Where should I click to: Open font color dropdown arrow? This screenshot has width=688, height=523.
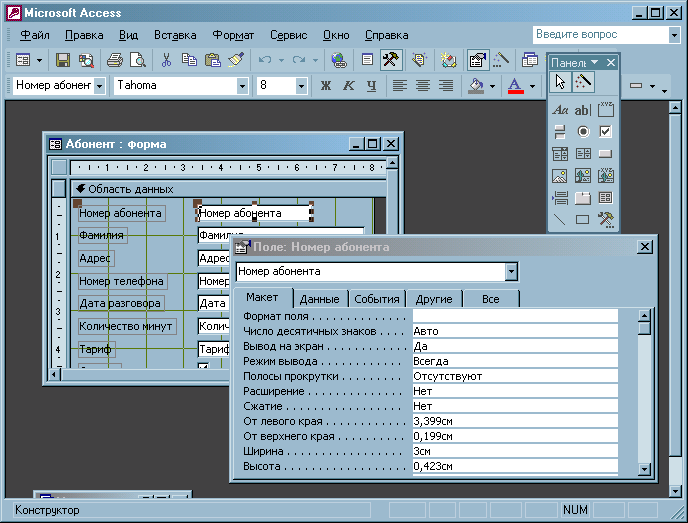532,86
